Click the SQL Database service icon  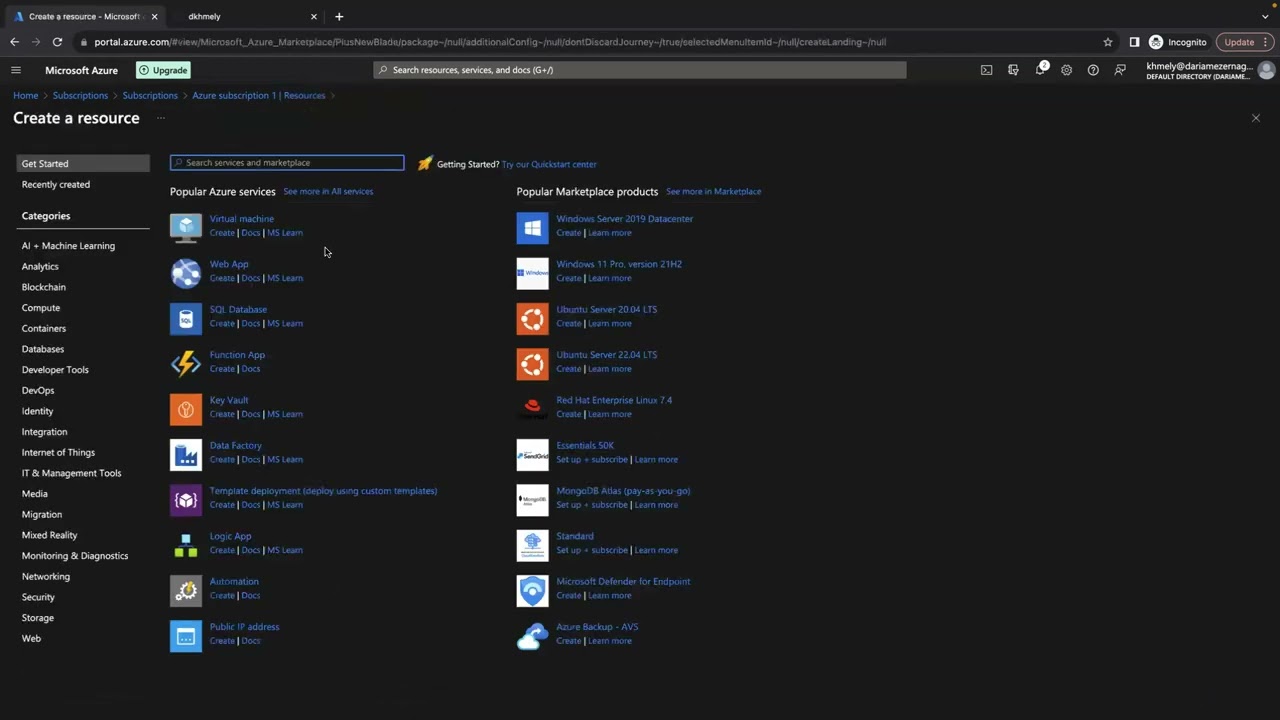pyautogui.click(x=186, y=318)
